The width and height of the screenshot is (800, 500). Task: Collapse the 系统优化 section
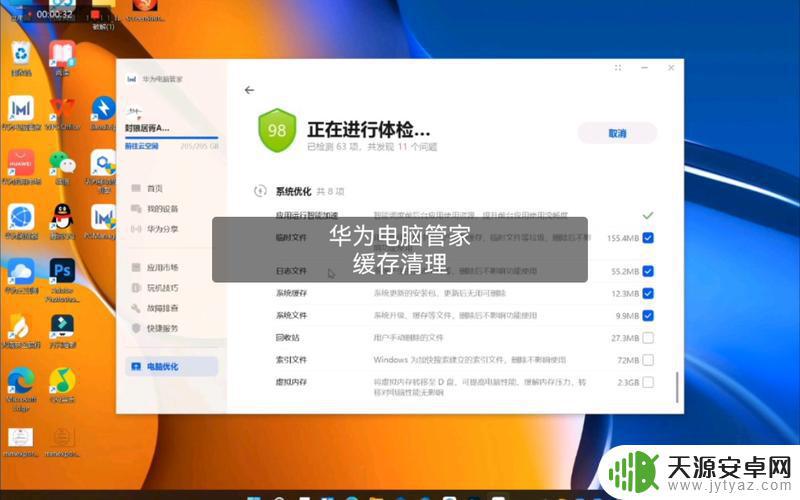(260, 191)
